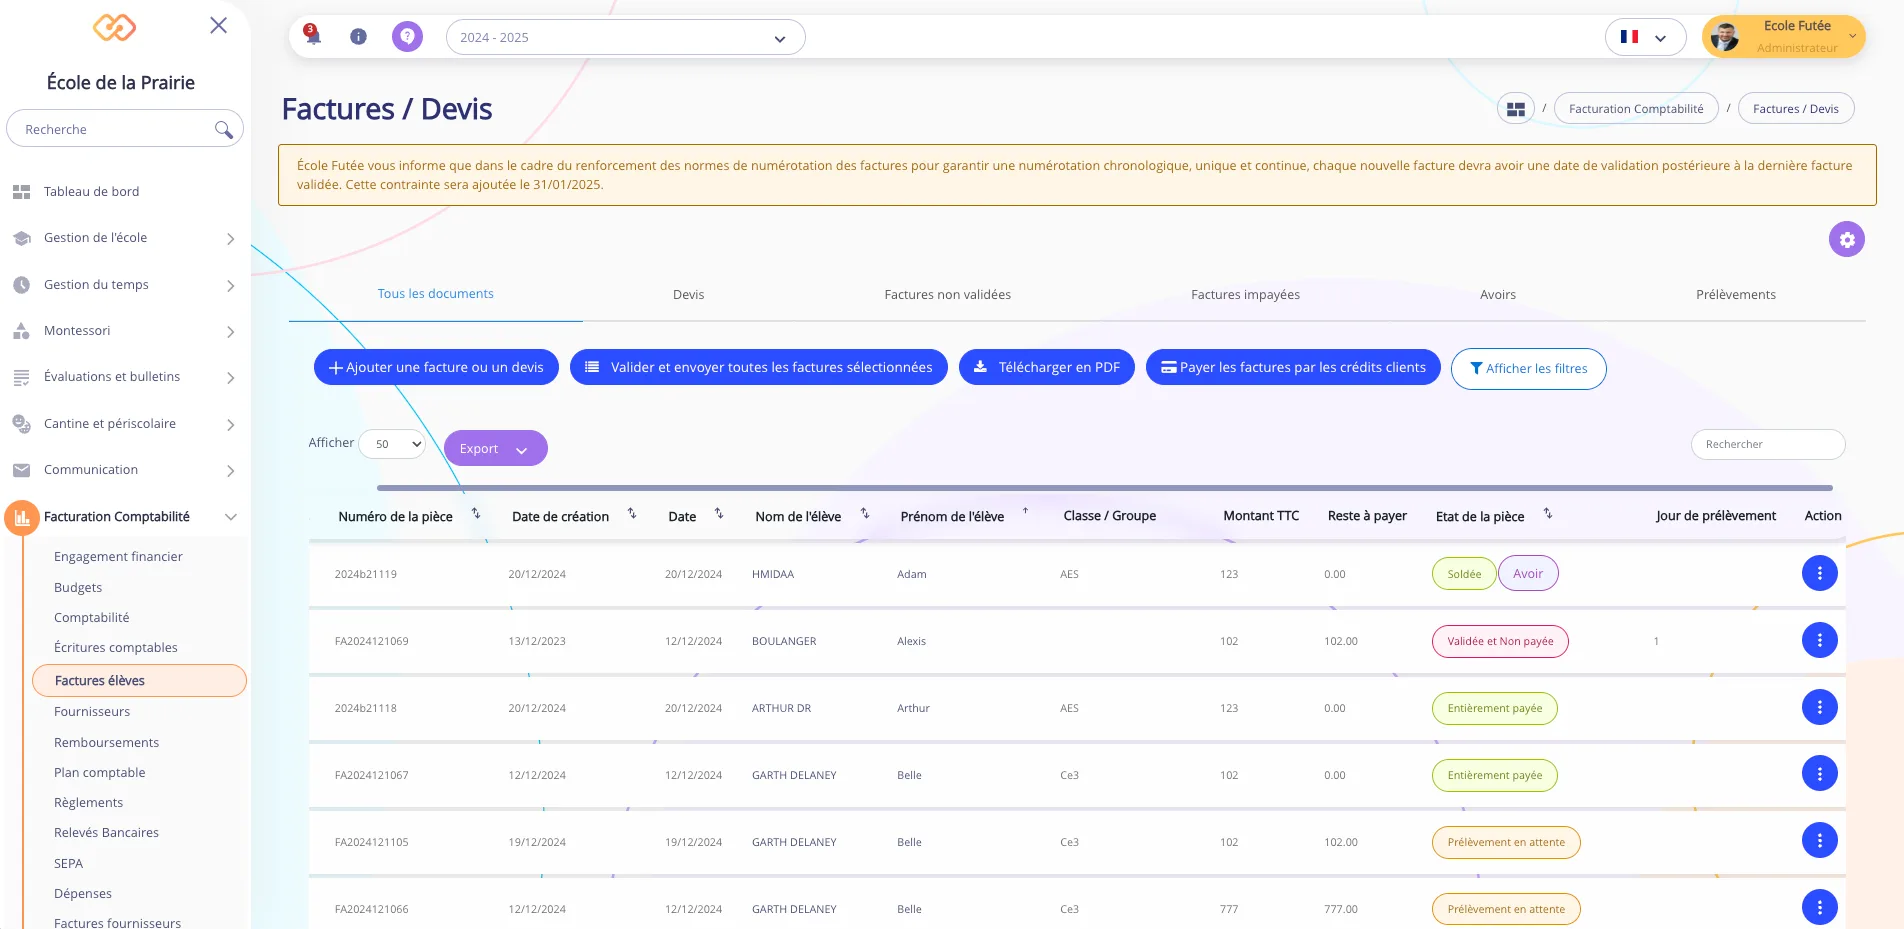Open actions menu for ARTHUR DR row
The image size is (1904, 929).
click(x=1819, y=707)
